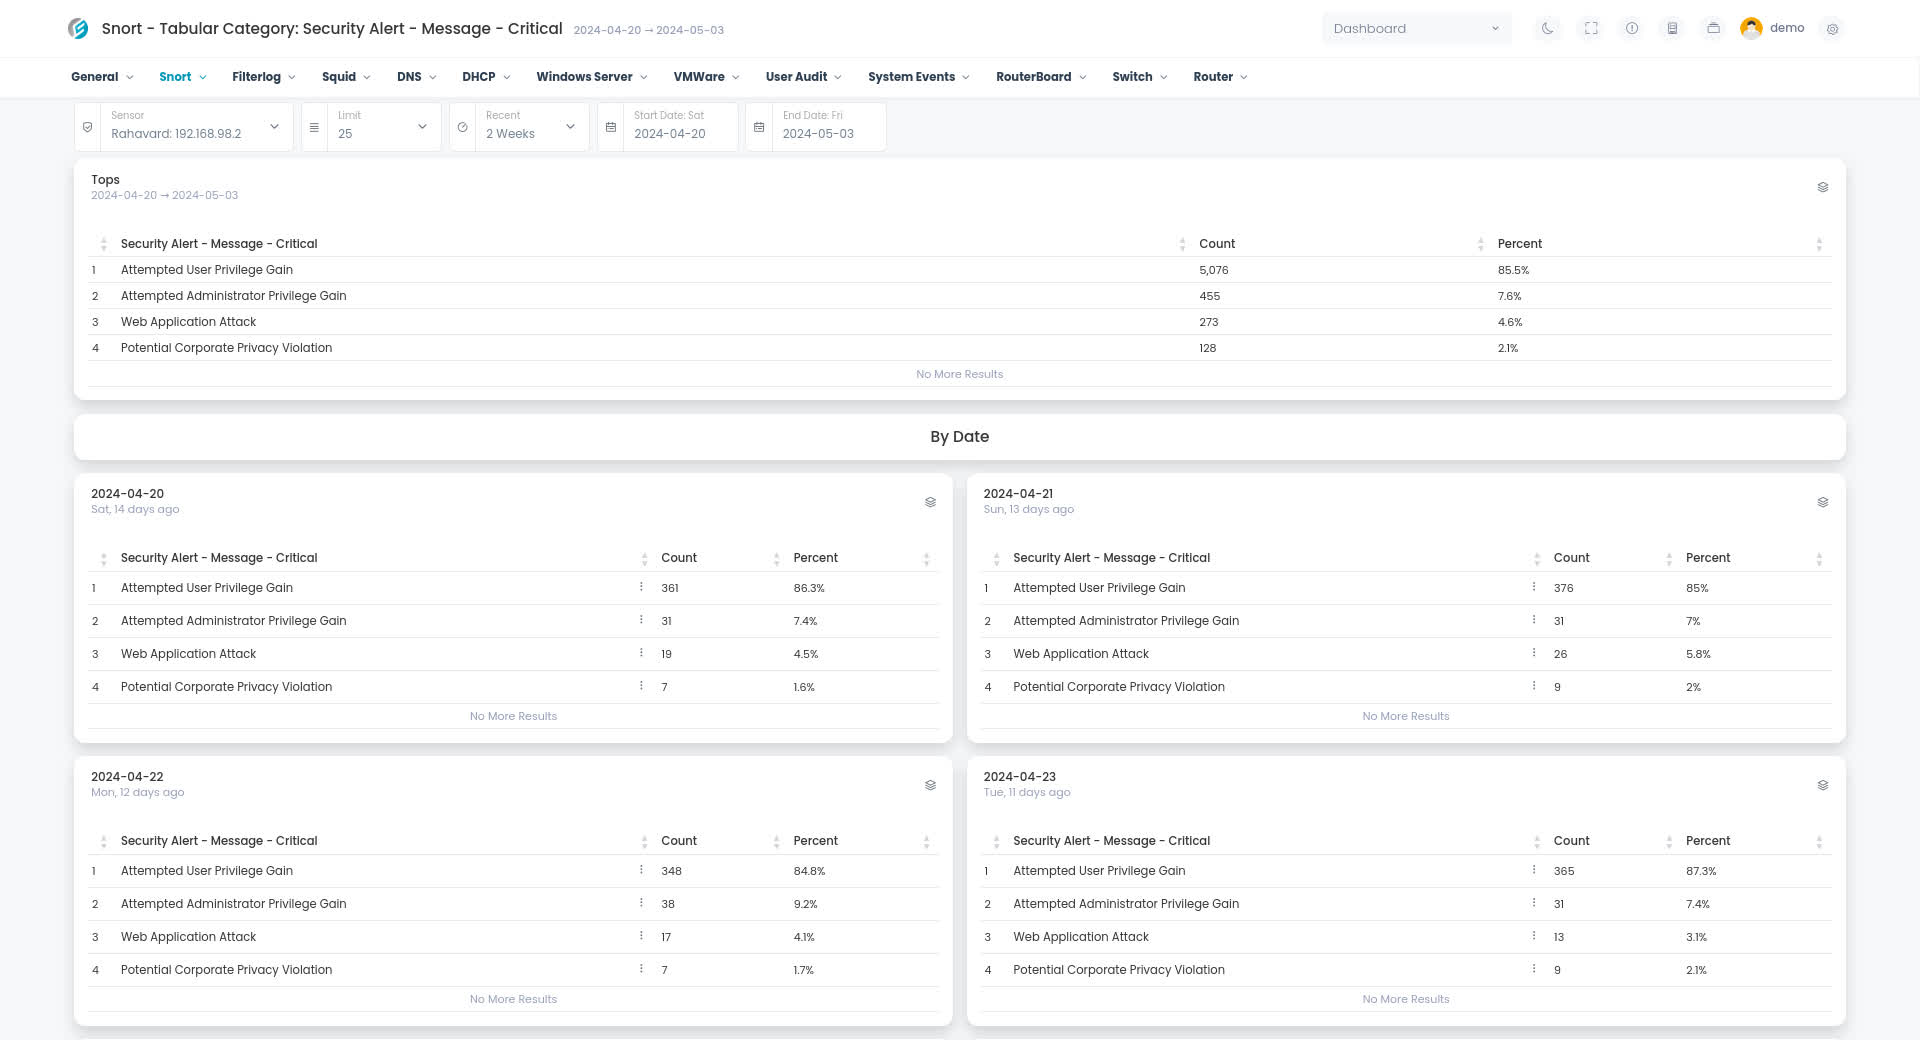The height and width of the screenshot is (1040, 1920).
Task: Open row options for Potential Corporate Privacy Violation on 2024-04-21
Action: (1533, 686)
